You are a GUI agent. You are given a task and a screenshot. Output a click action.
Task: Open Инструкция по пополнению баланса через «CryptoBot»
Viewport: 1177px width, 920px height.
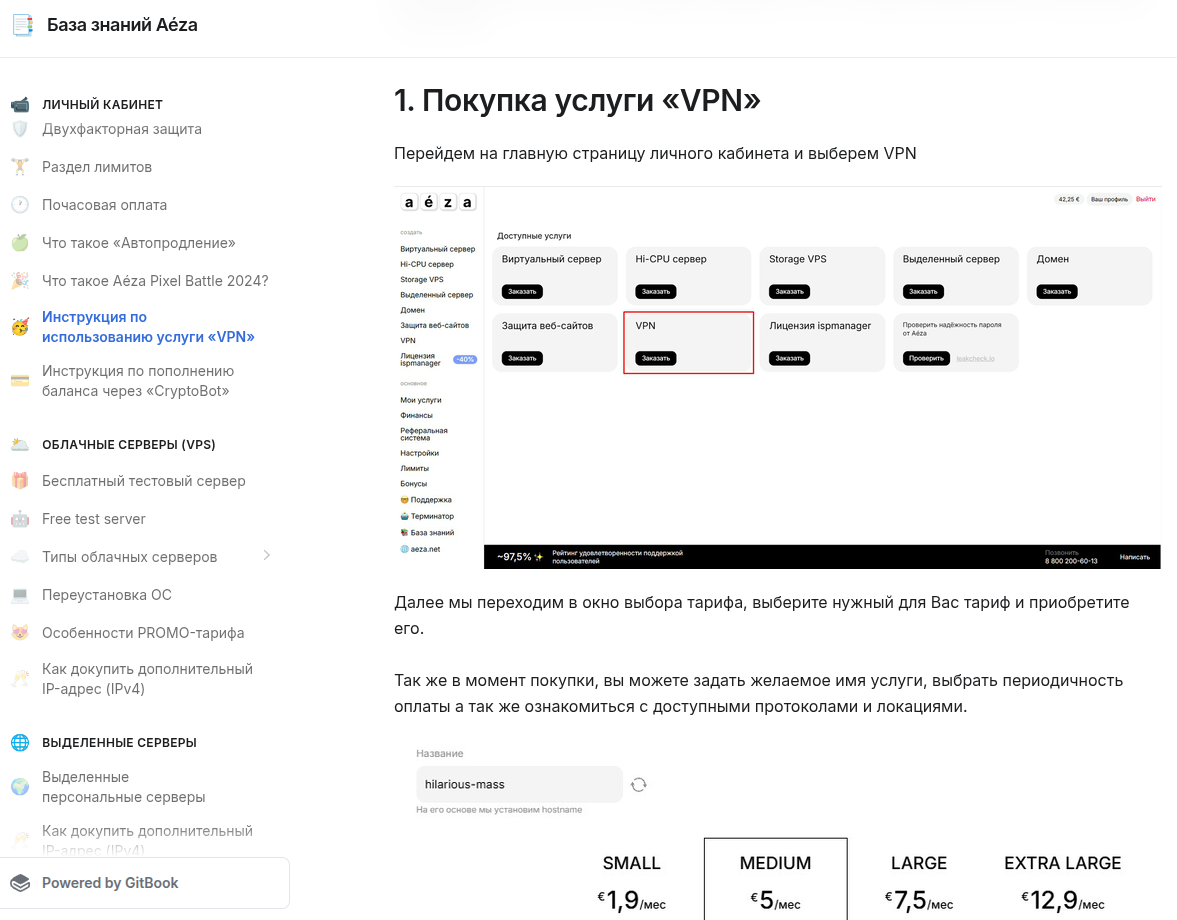click(x=138, y=380)
